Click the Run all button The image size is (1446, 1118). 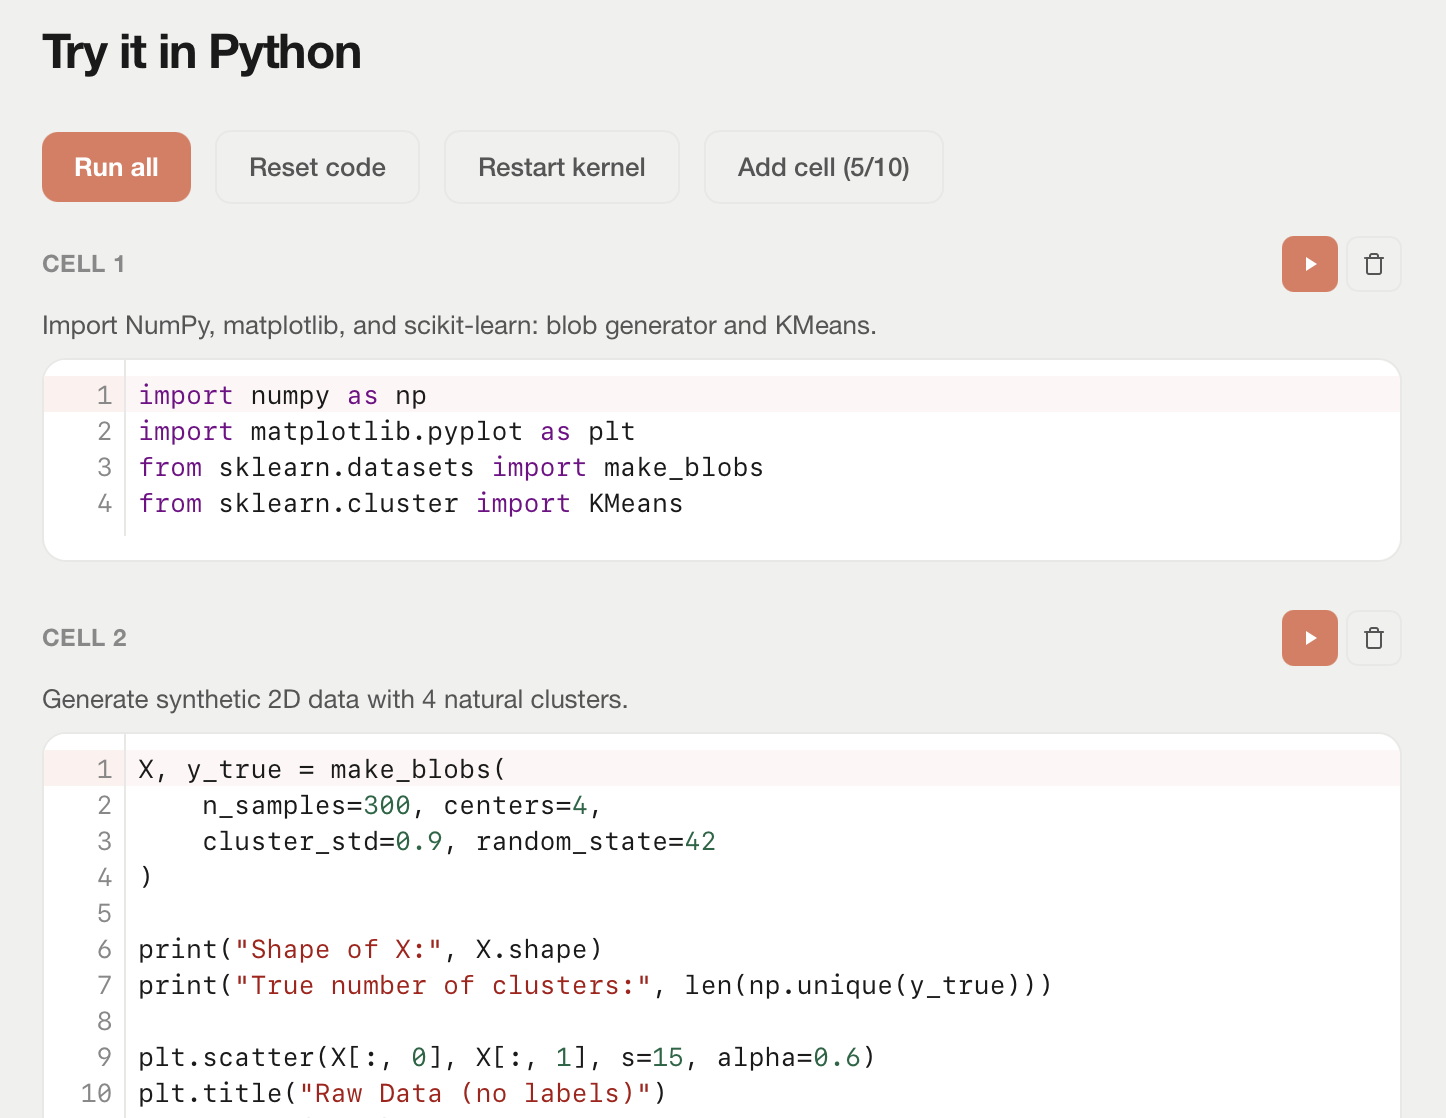[116, 167]
